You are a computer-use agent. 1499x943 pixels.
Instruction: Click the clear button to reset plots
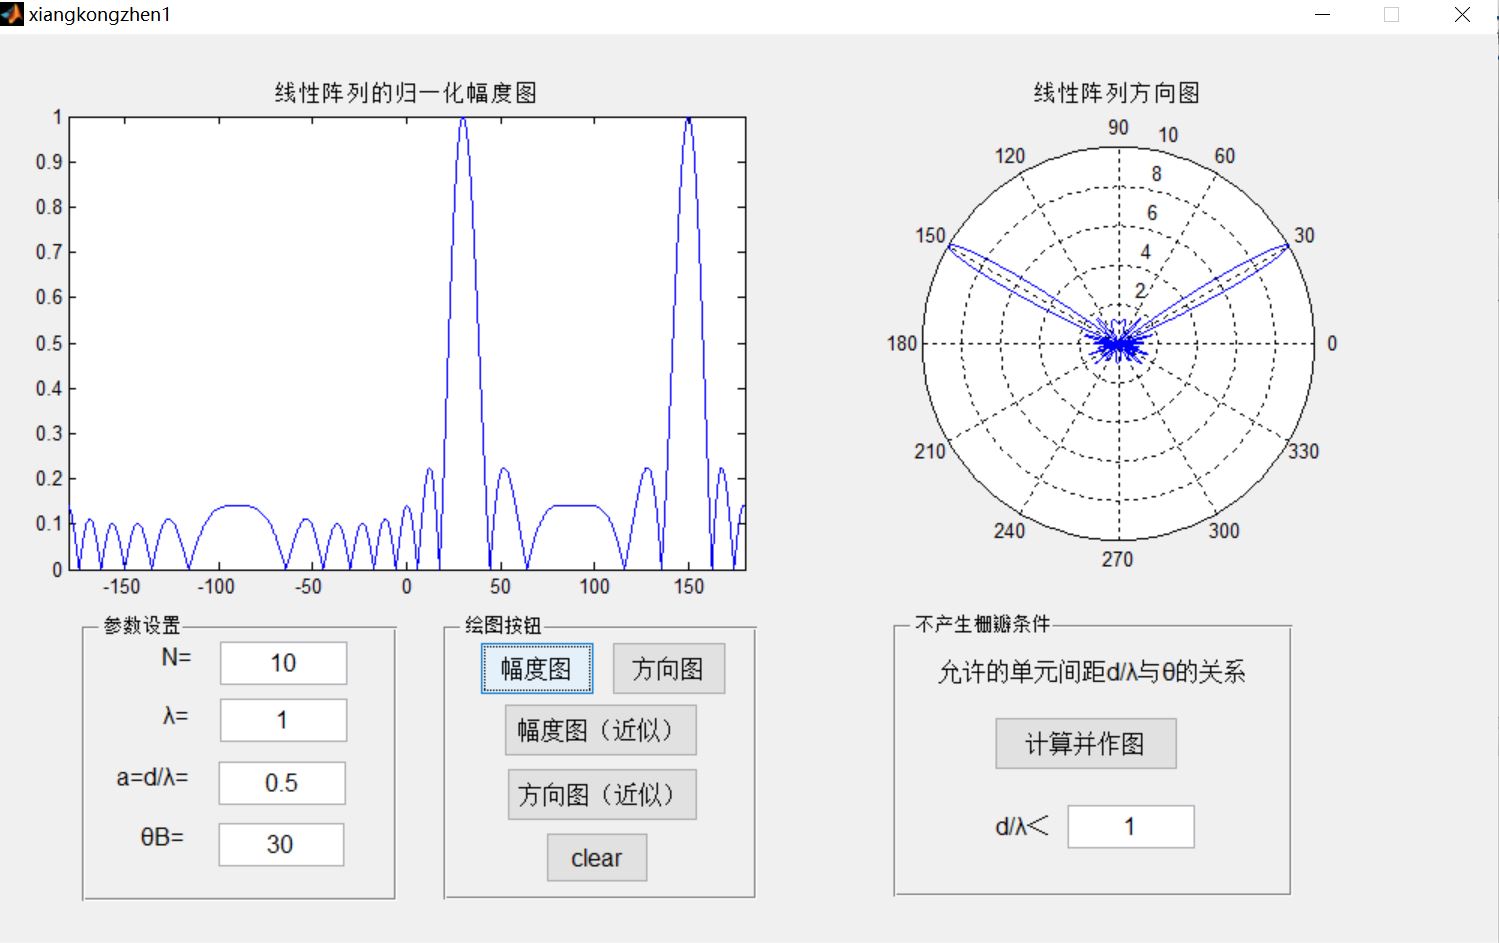[x=596, y=857]
